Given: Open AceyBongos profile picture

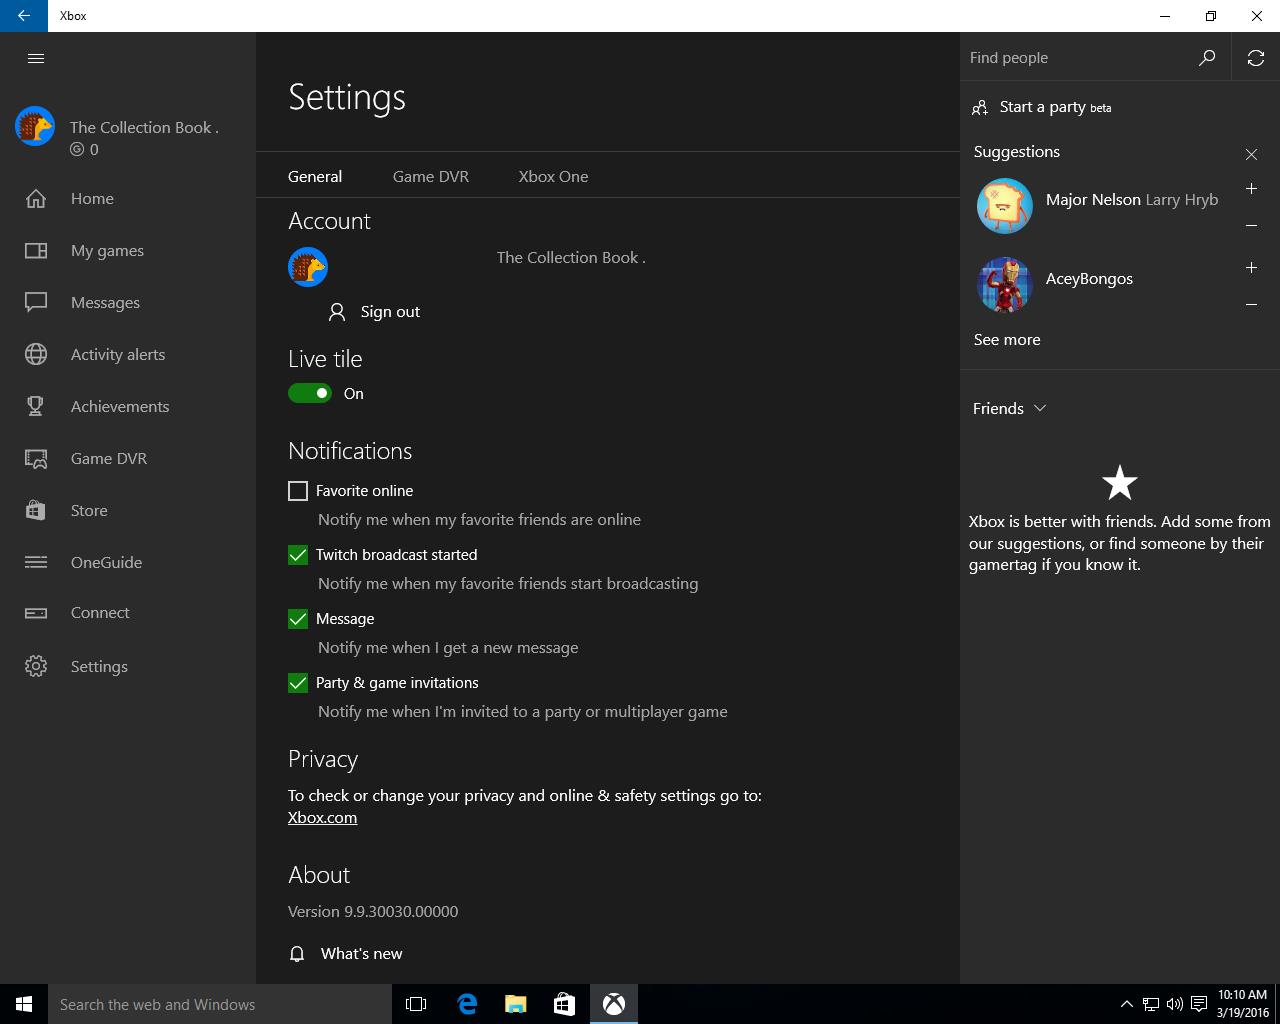Looking at the screenshot, I should [1004, 285].
